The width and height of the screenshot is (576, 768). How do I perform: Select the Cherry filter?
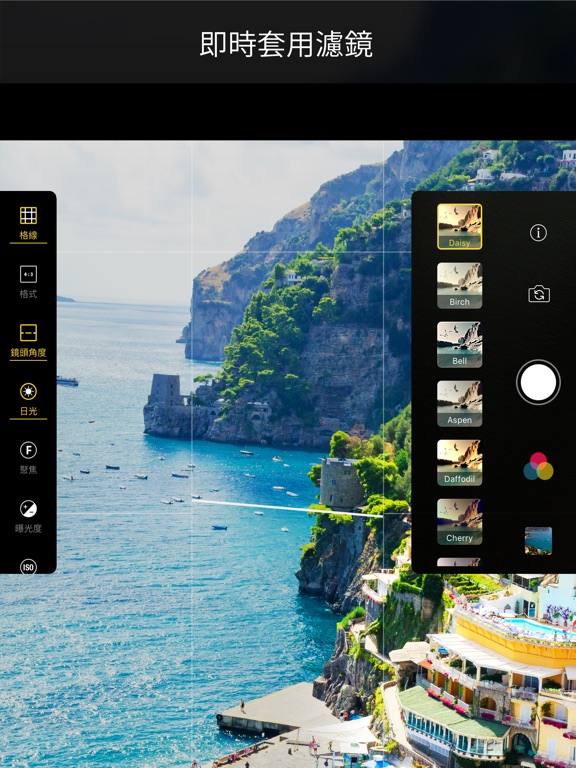tap(459, 522)
